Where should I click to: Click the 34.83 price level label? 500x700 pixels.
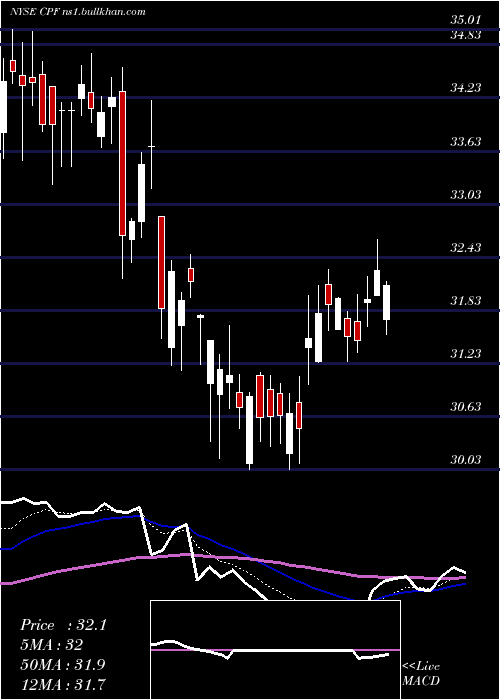[x=466, y=35]
